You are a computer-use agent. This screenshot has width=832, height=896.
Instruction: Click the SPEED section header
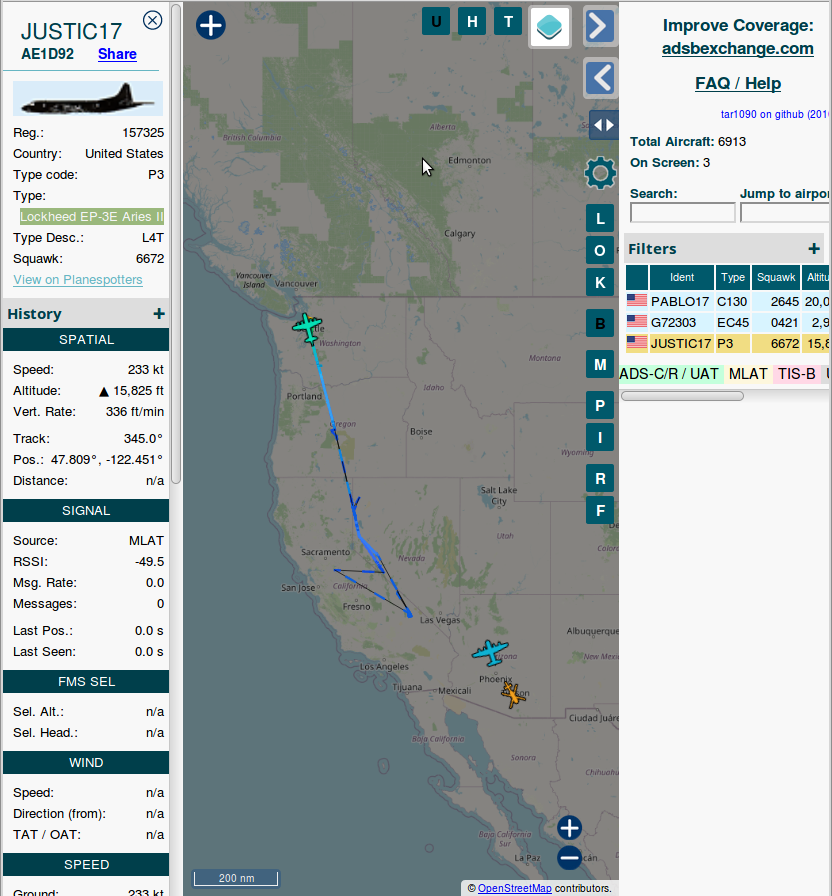click(x=86, y=864)
